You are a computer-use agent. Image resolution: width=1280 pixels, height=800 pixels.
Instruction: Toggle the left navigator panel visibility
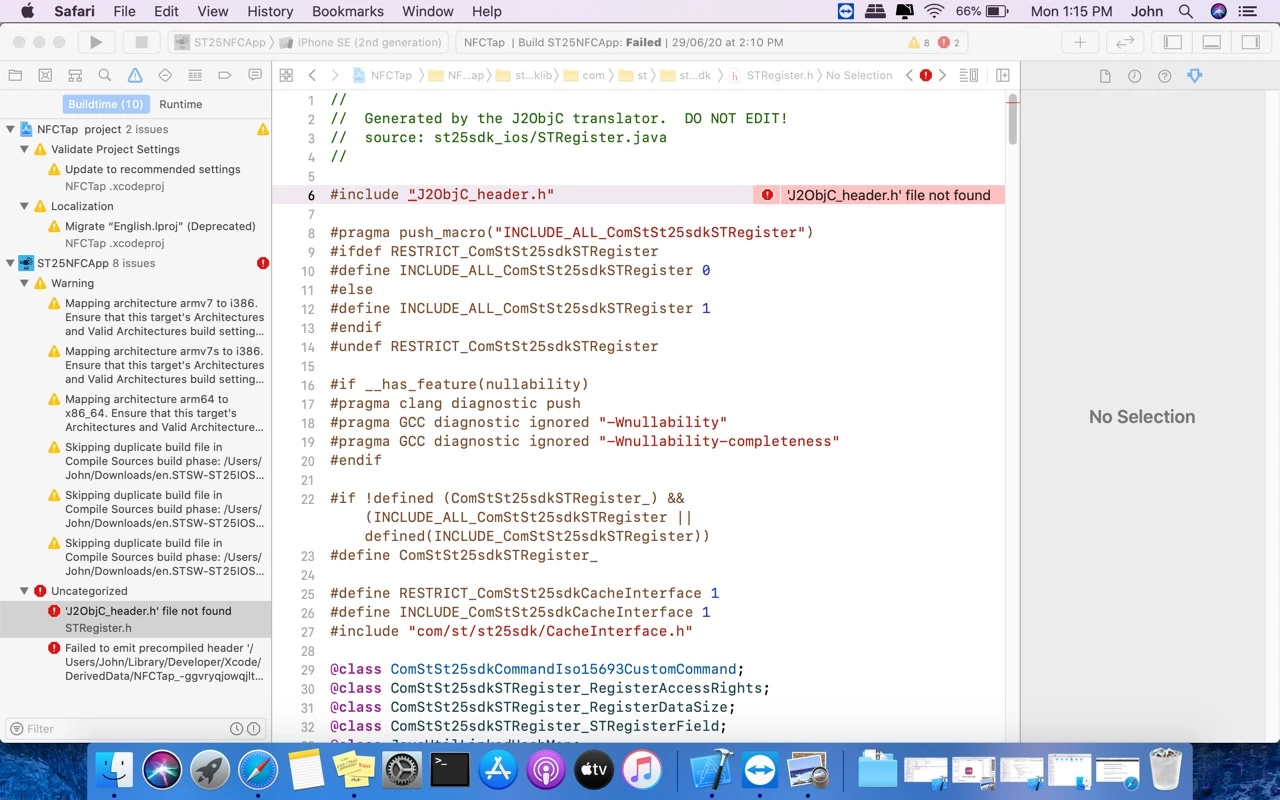[x=1173, y=42]
